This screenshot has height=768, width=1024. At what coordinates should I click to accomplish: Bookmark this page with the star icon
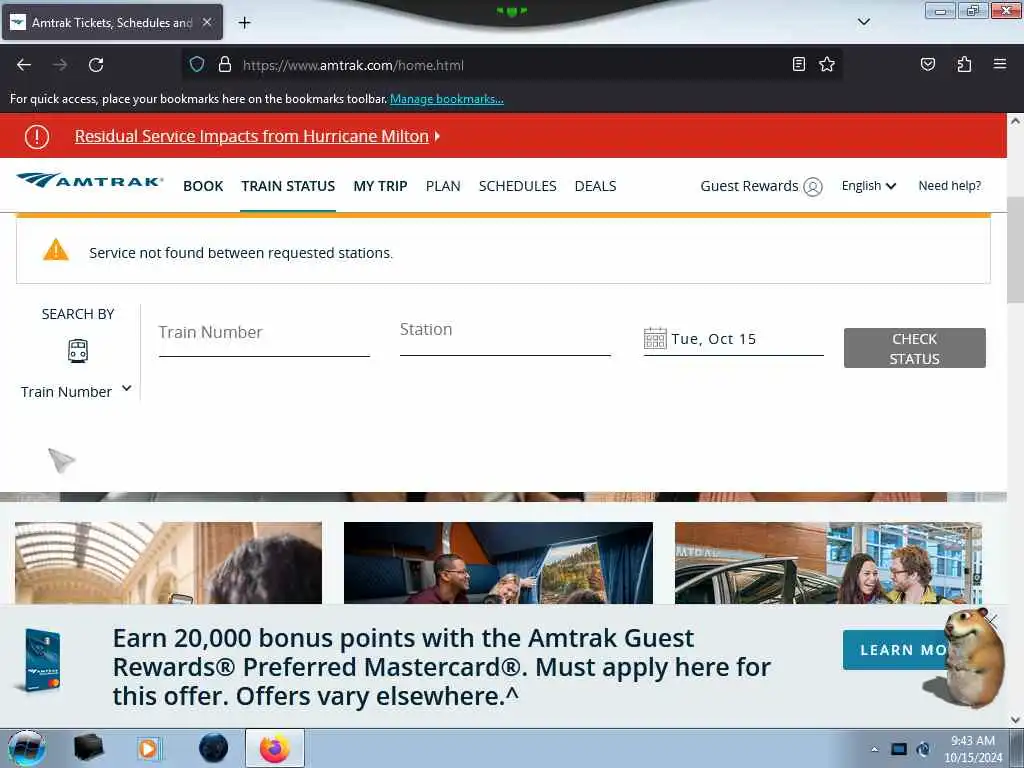827,64
